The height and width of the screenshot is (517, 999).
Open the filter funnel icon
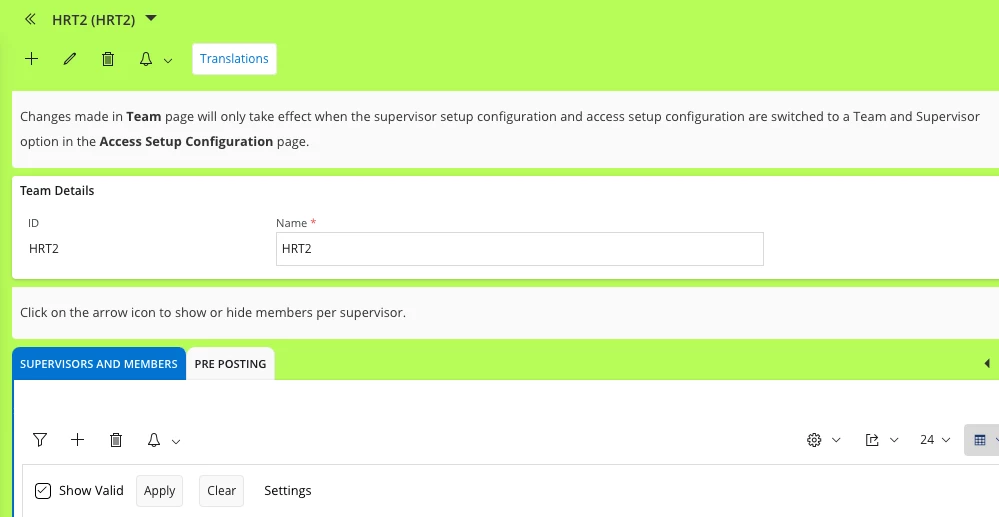[x=40, y=440]
